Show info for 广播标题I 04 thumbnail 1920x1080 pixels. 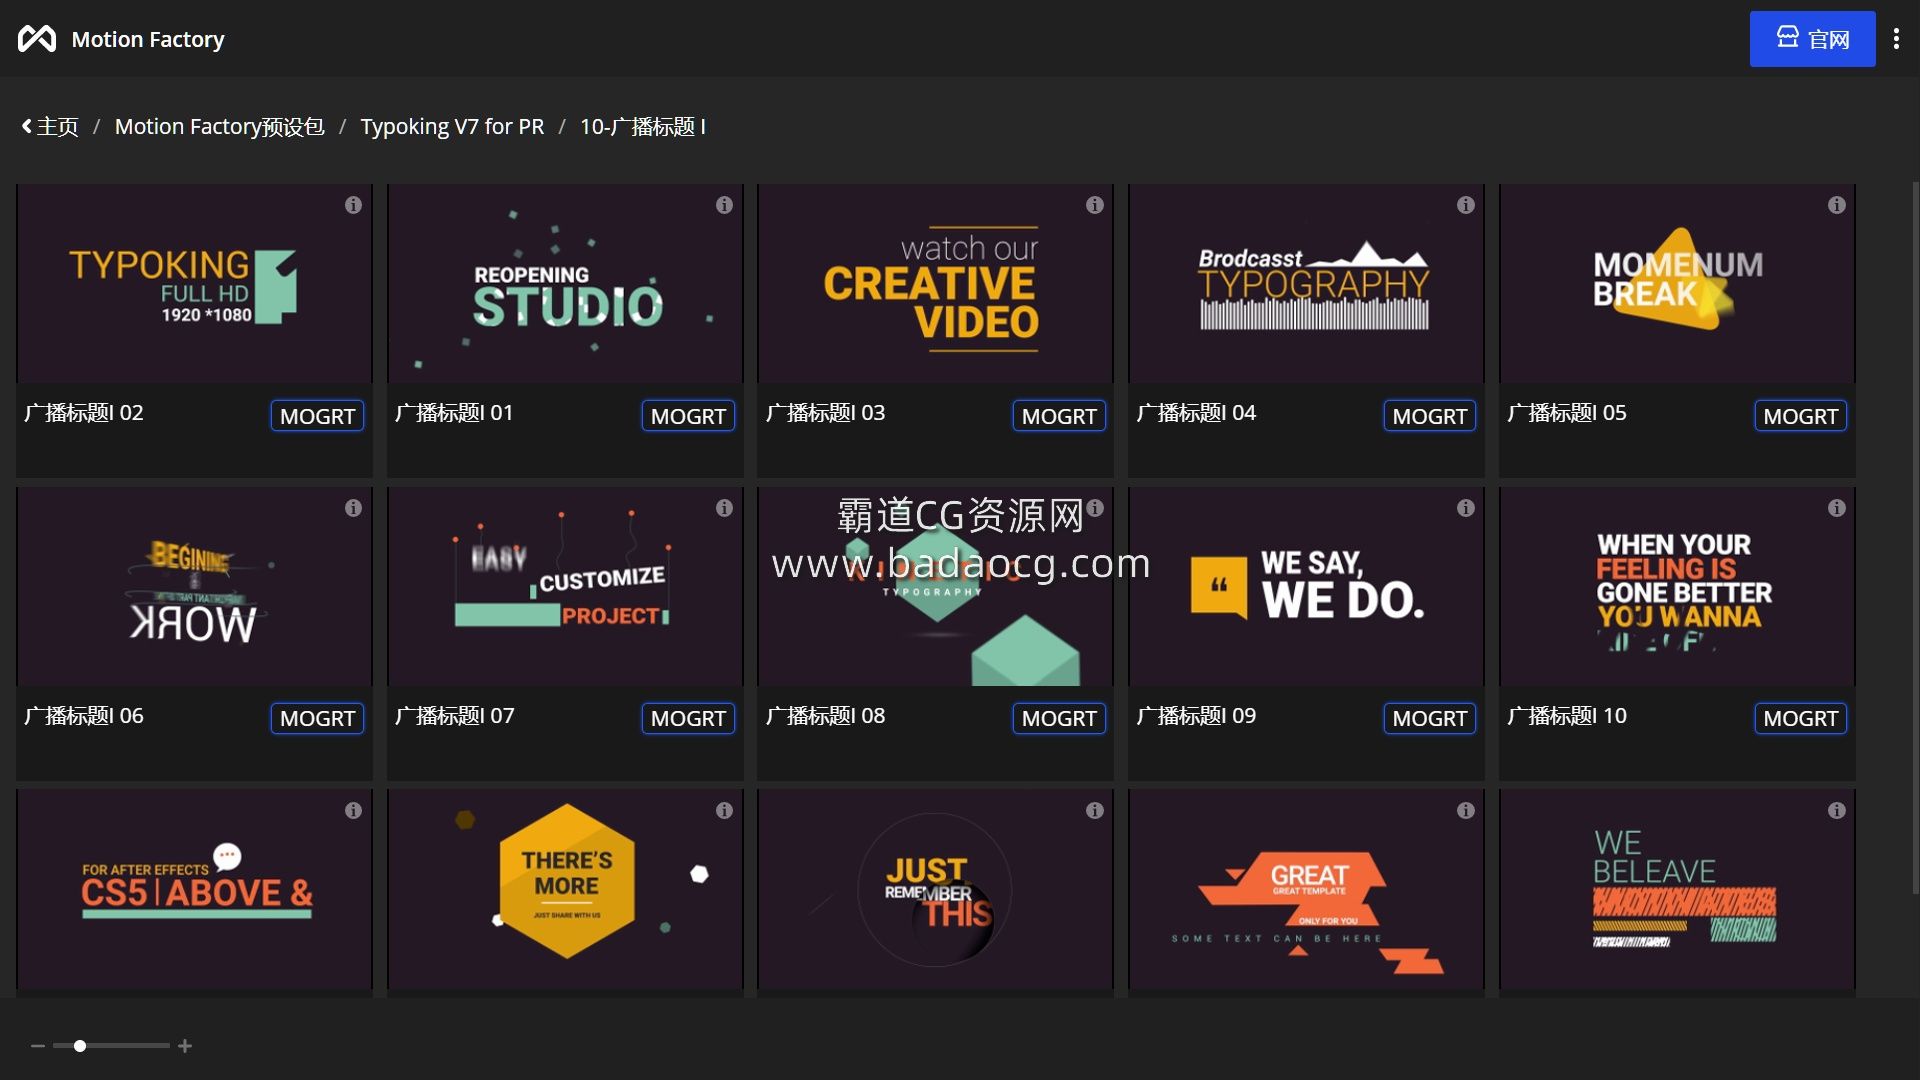coord(1466,205)
